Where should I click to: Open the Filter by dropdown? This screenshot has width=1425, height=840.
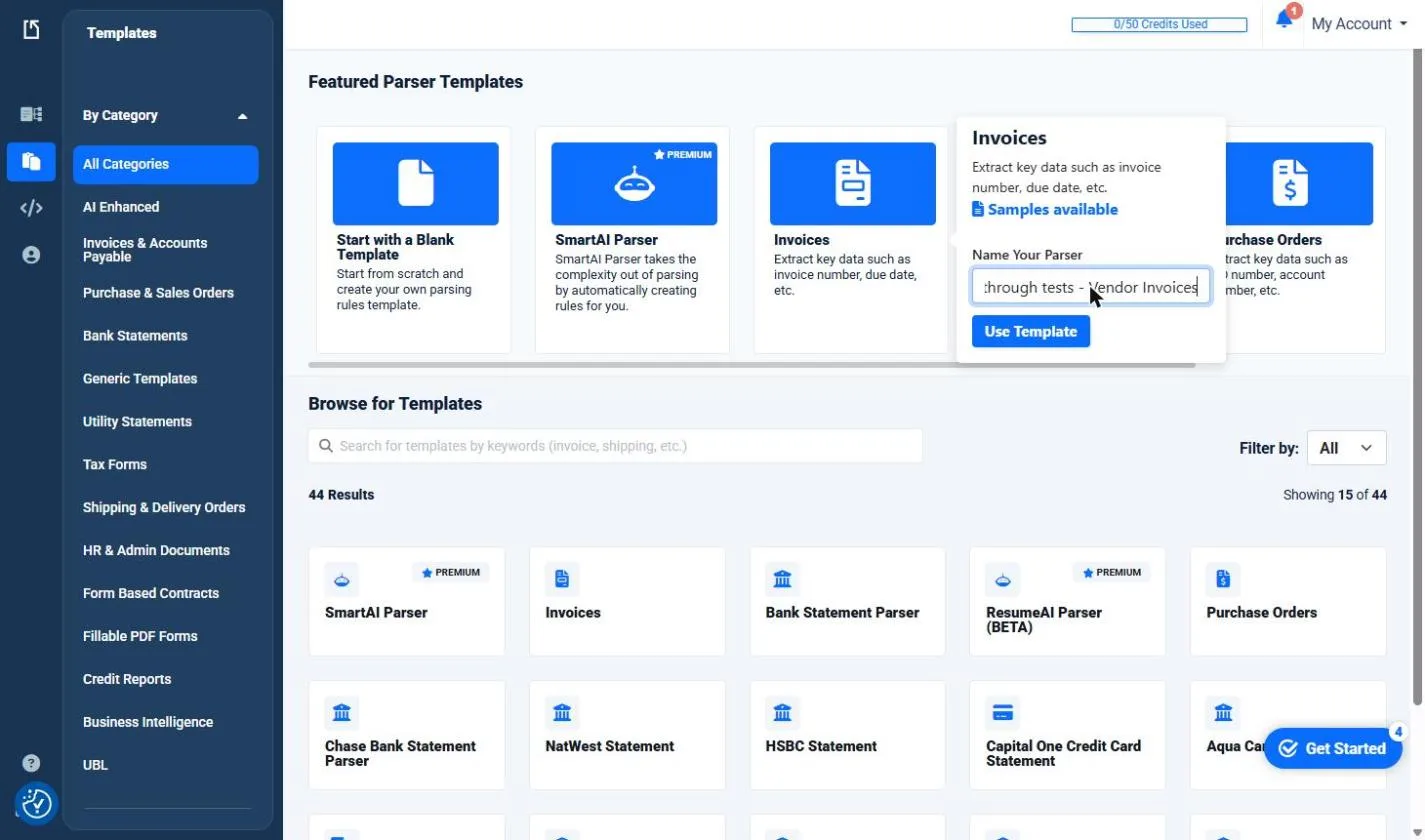point(1346,448)
